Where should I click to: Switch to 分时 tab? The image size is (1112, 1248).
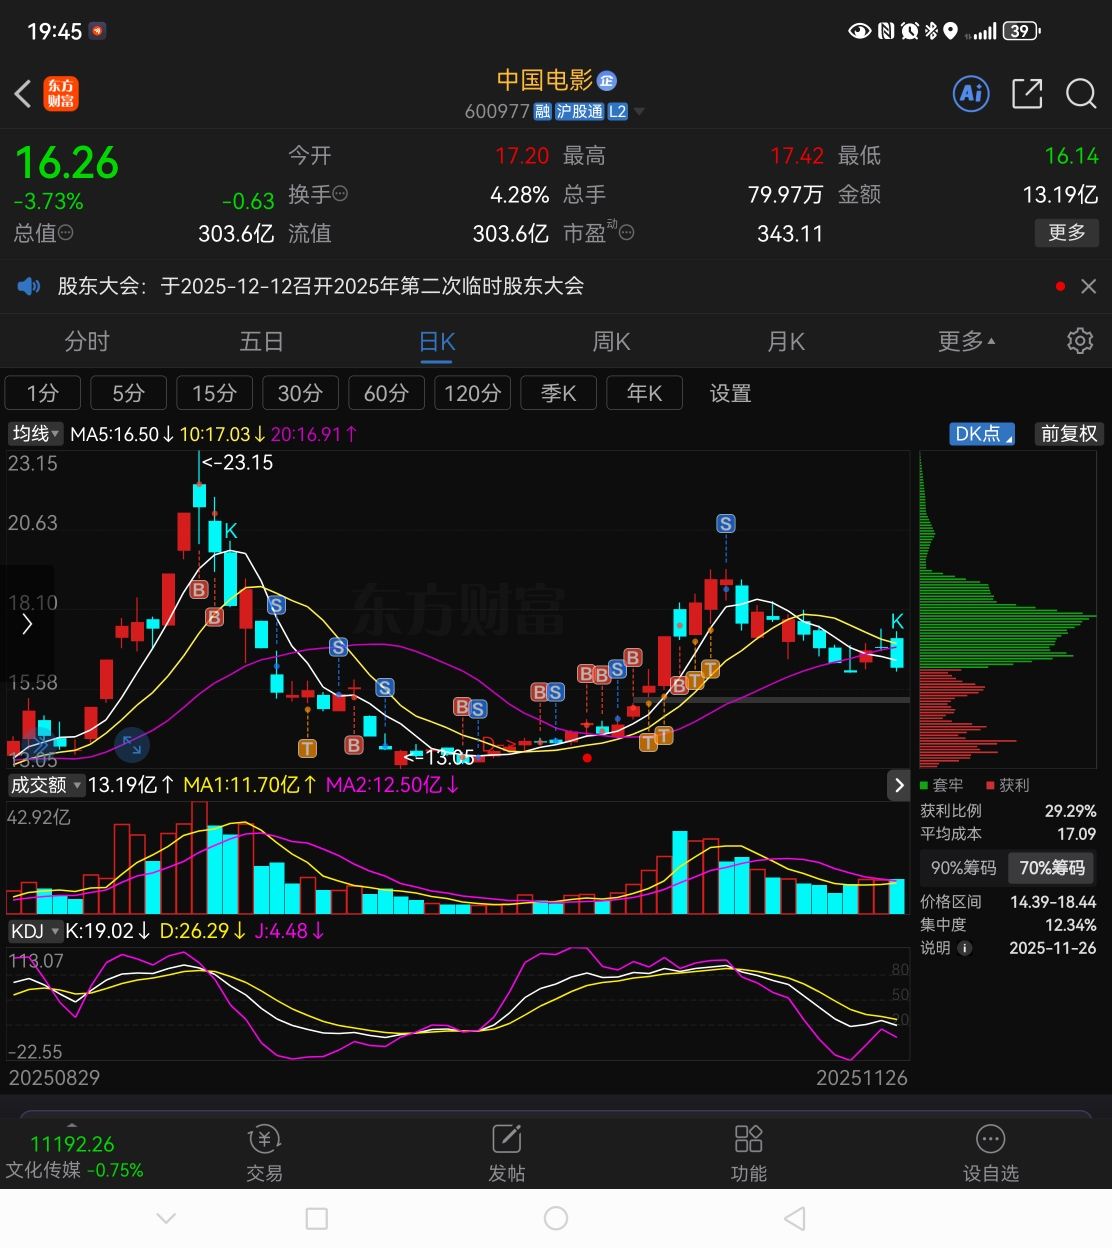pos(87,341)
